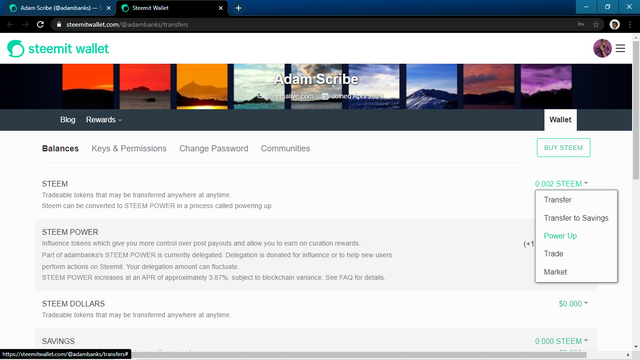Viewport: 640px width, 360px height.
Task: Open Chrome profile avatar icon
Action: tap(614, 24)
